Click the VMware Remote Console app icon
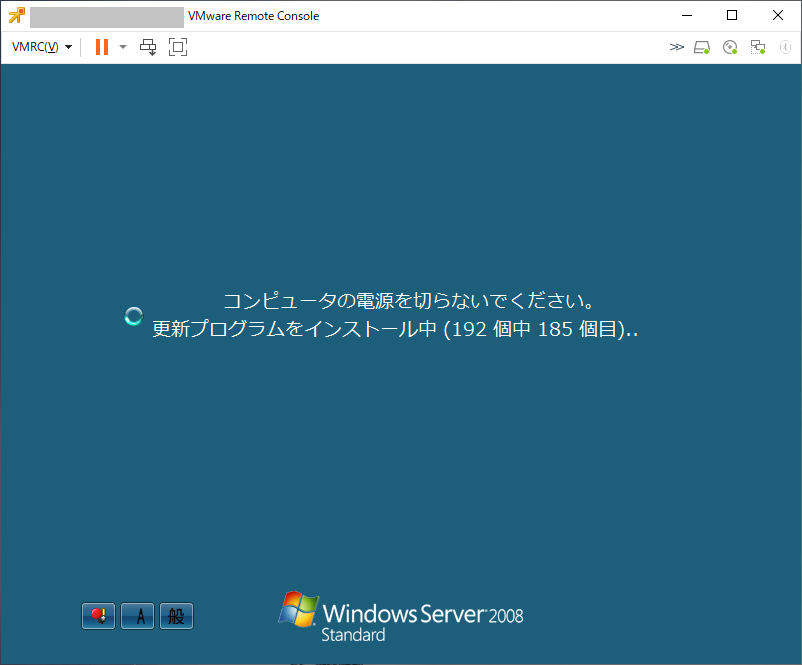Viewport: 802px width, 665px height. click(17, 15)
